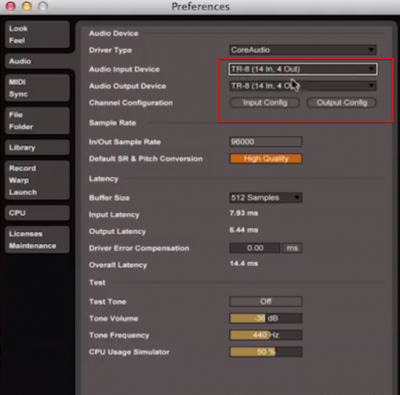
Task: Switch to the MIDI Sync tab
Action: tap(37, 88)
